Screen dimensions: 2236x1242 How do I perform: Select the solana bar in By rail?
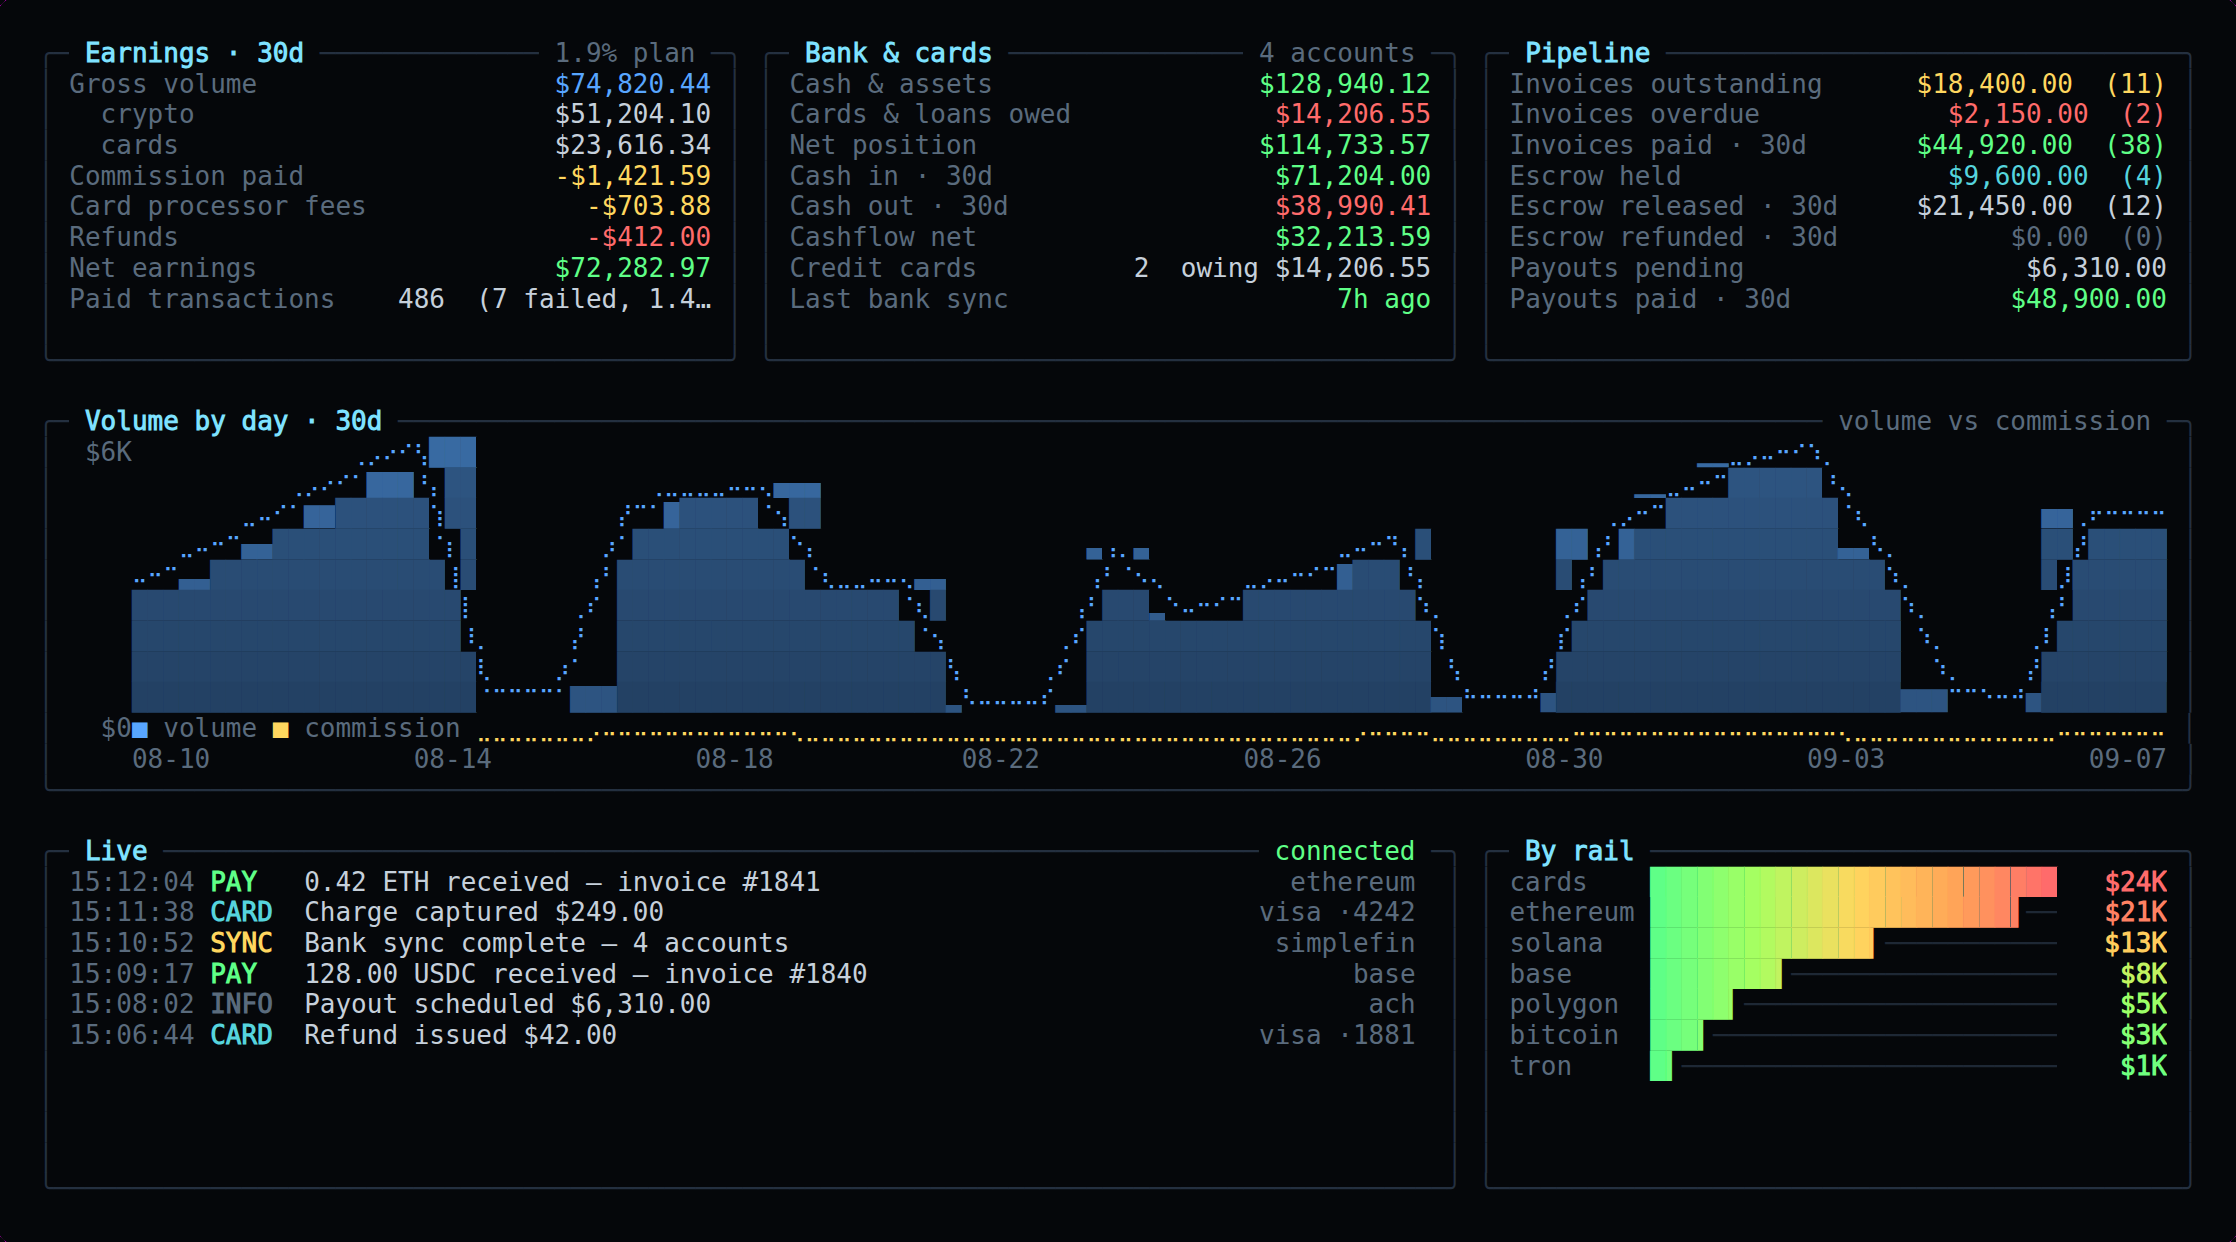pos(1761,943)
